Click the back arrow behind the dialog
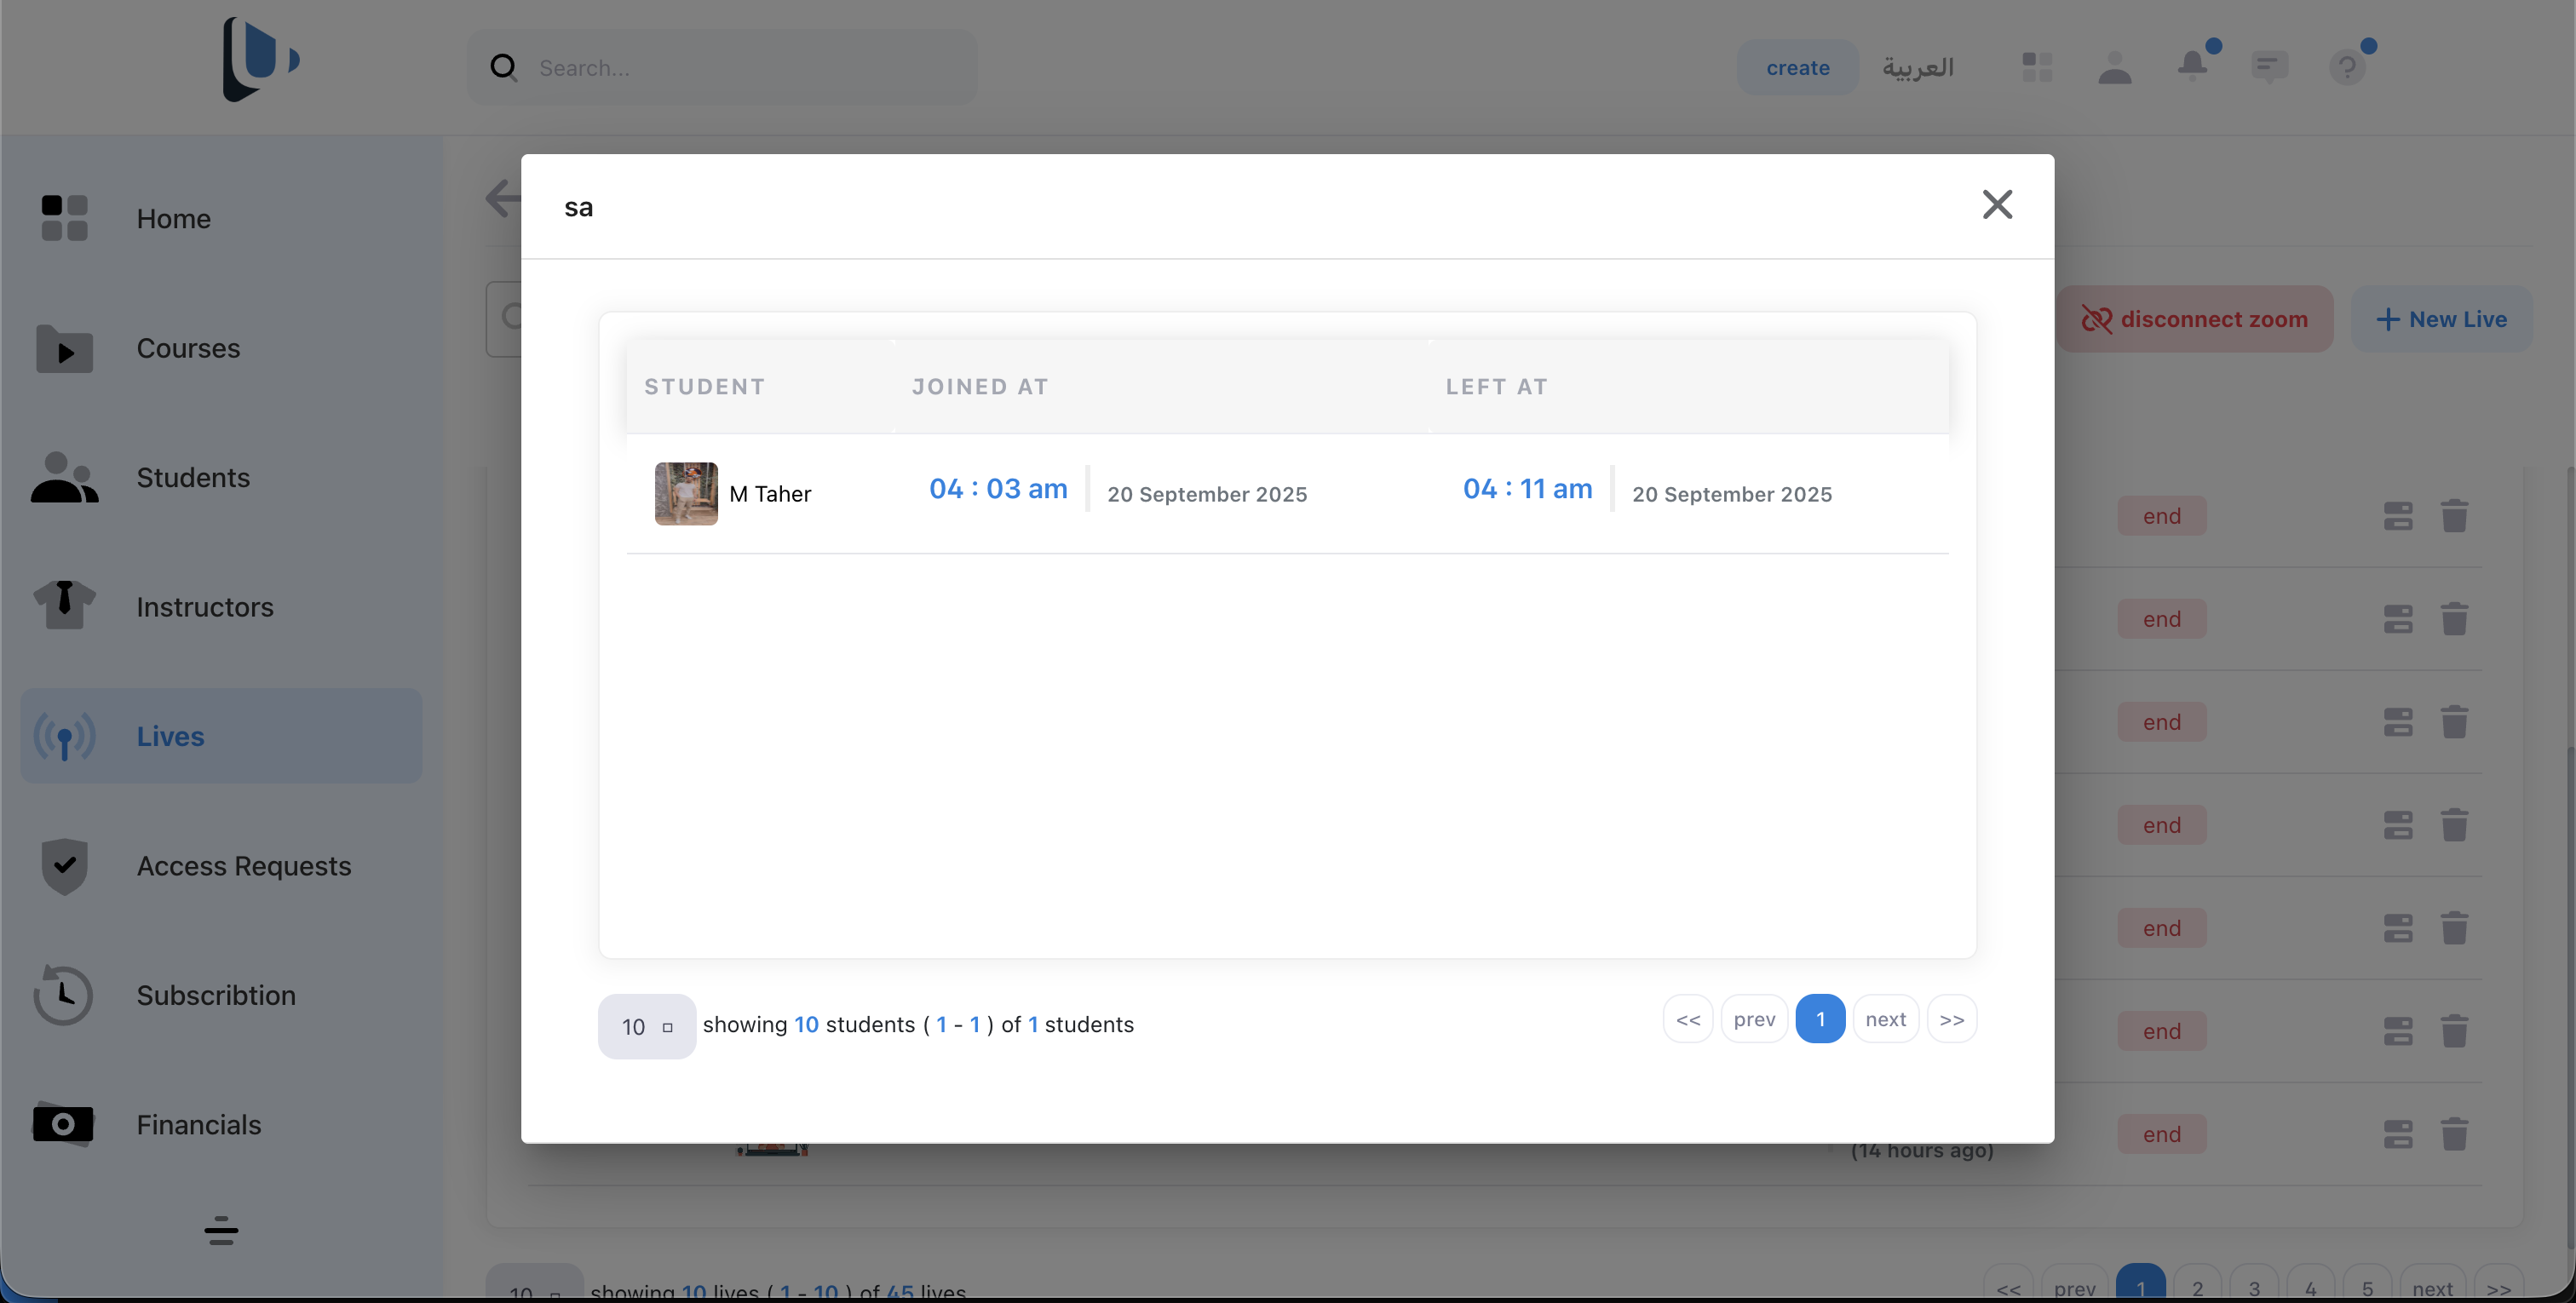Image resolution: width=2576 pixels, height=1303 pixels. (x=503, y=198)
